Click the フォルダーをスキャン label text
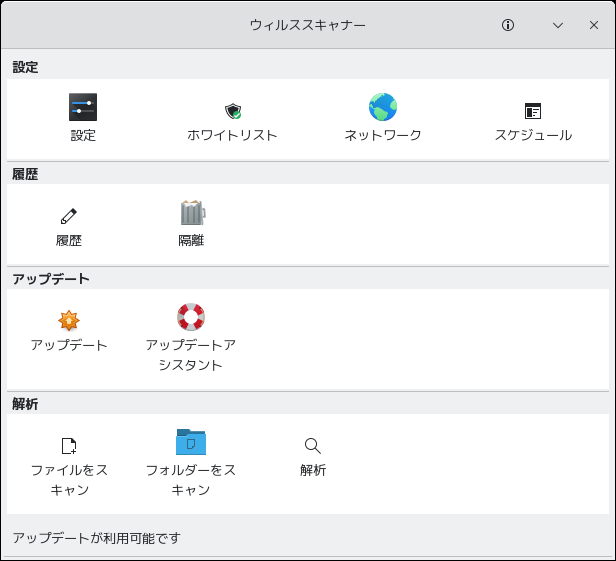 point(191,480)
